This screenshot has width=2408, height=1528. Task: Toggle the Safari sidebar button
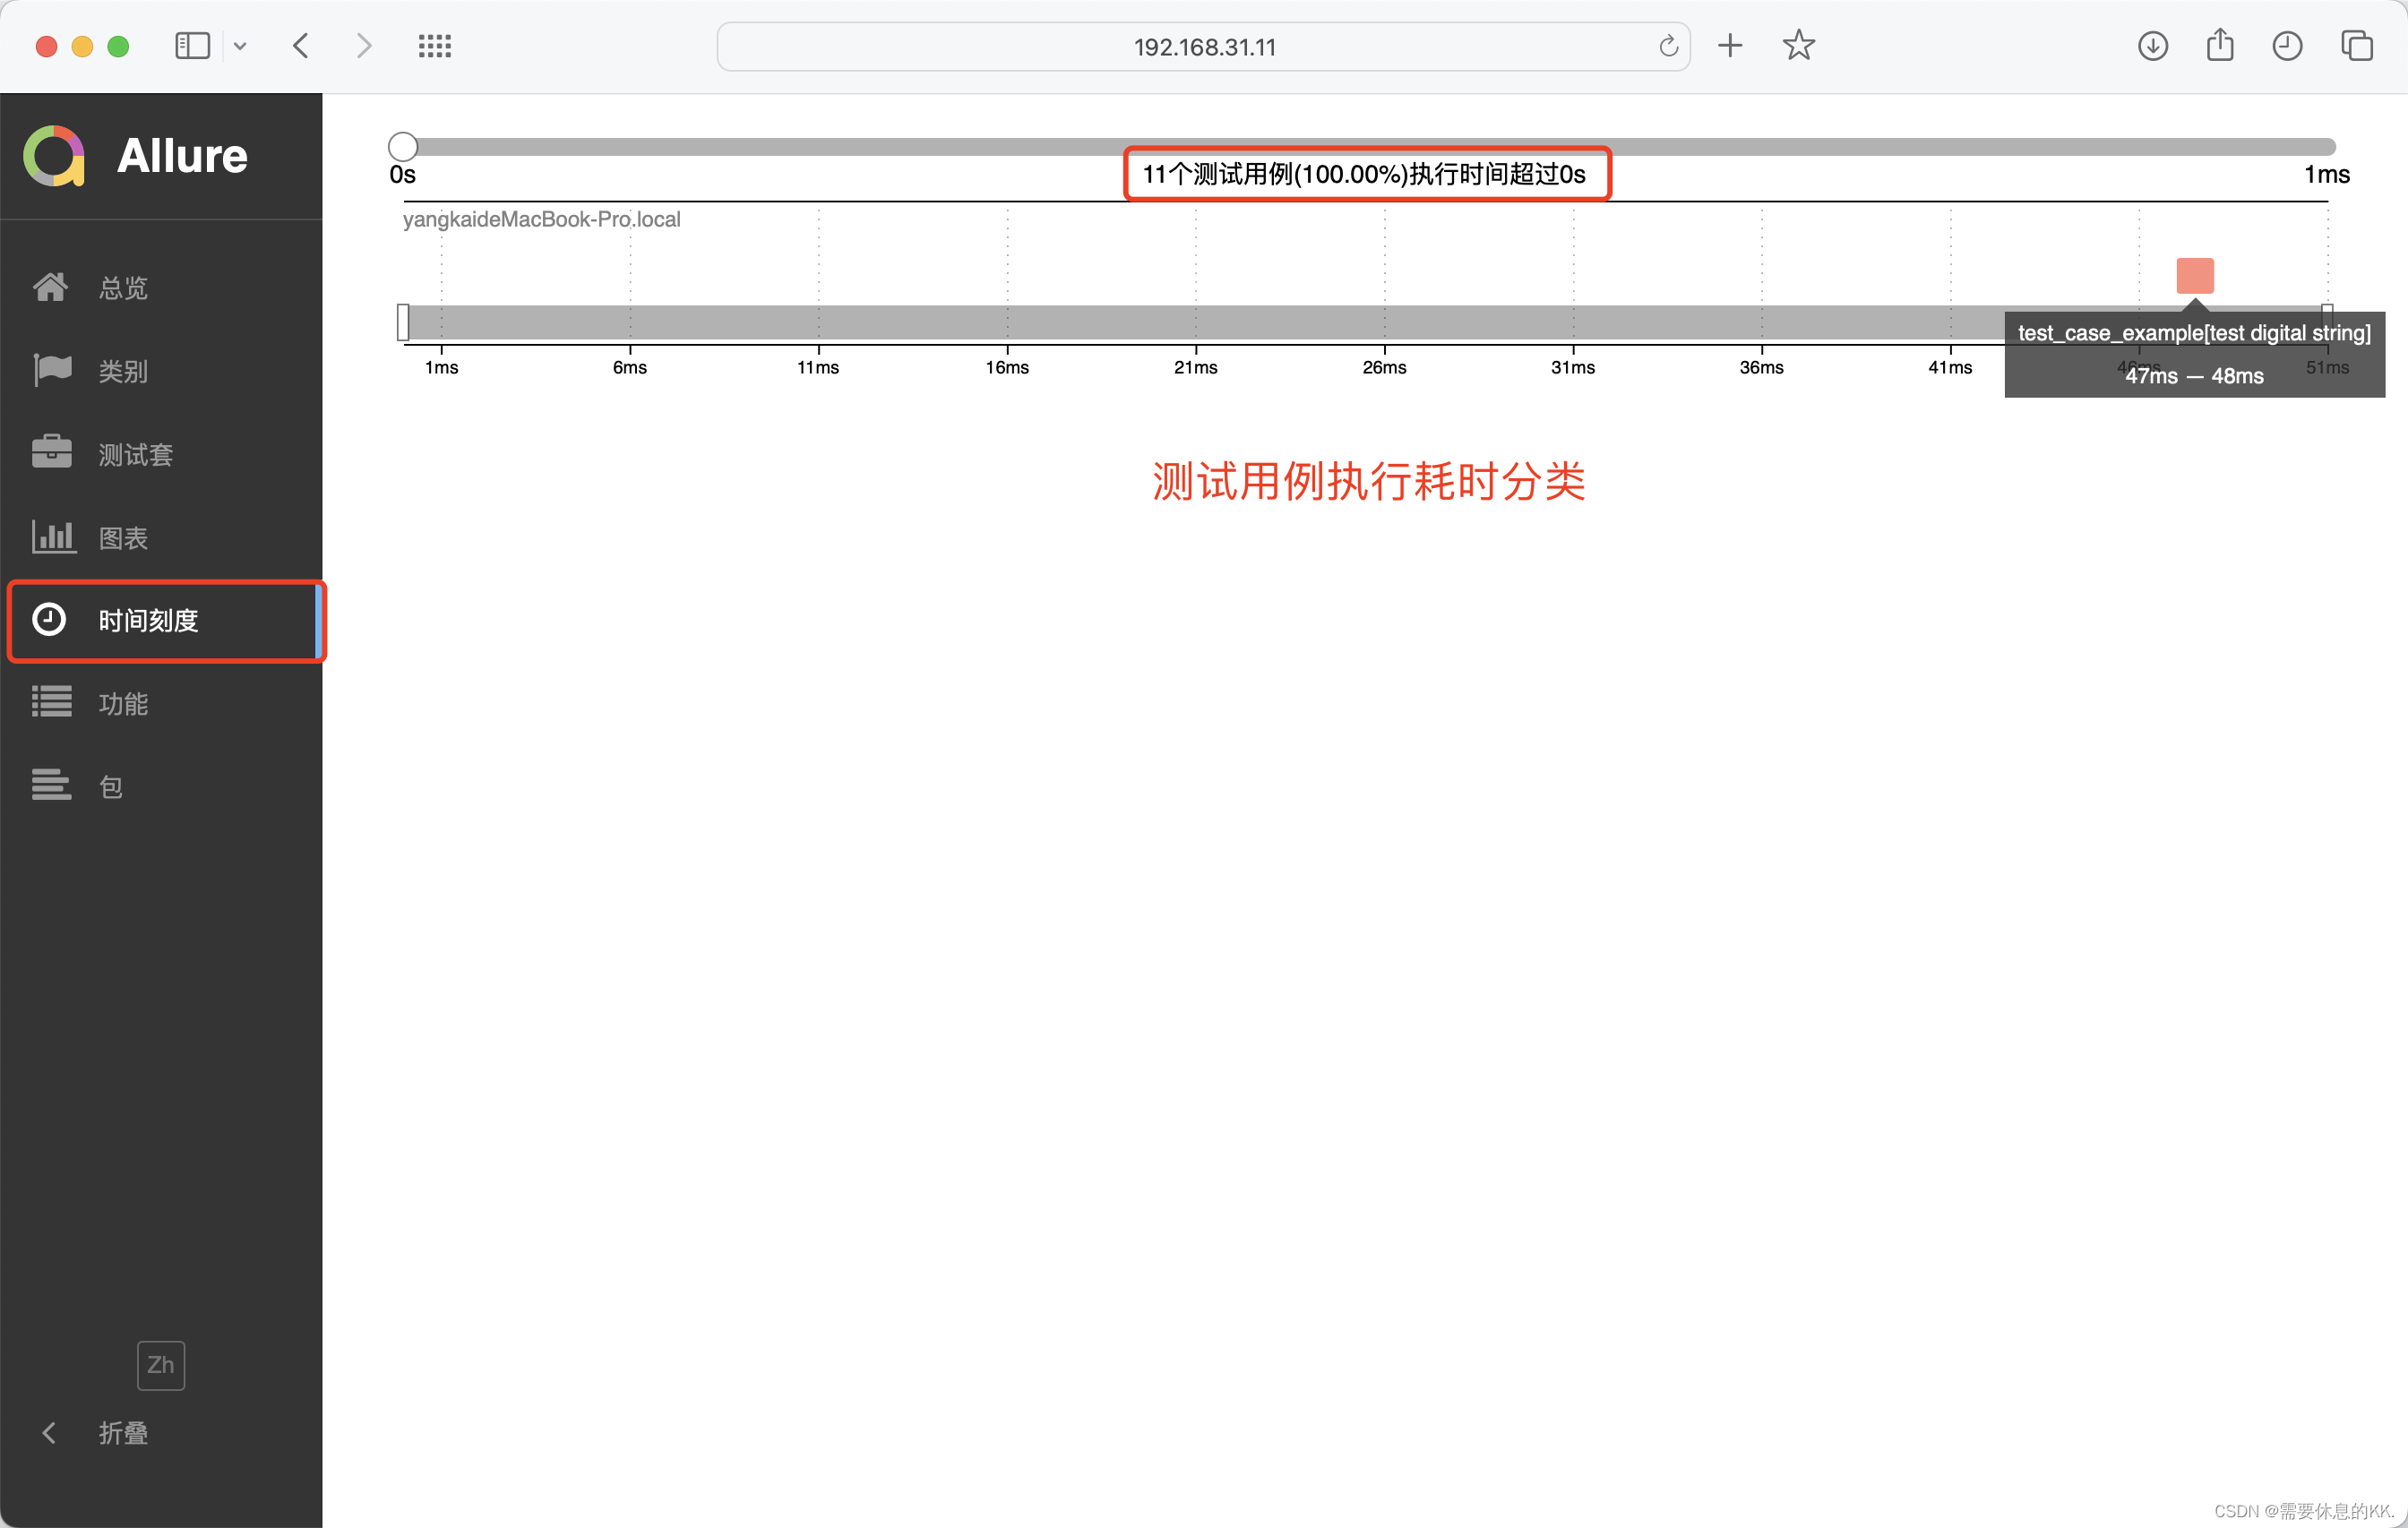tap(192, 46)
